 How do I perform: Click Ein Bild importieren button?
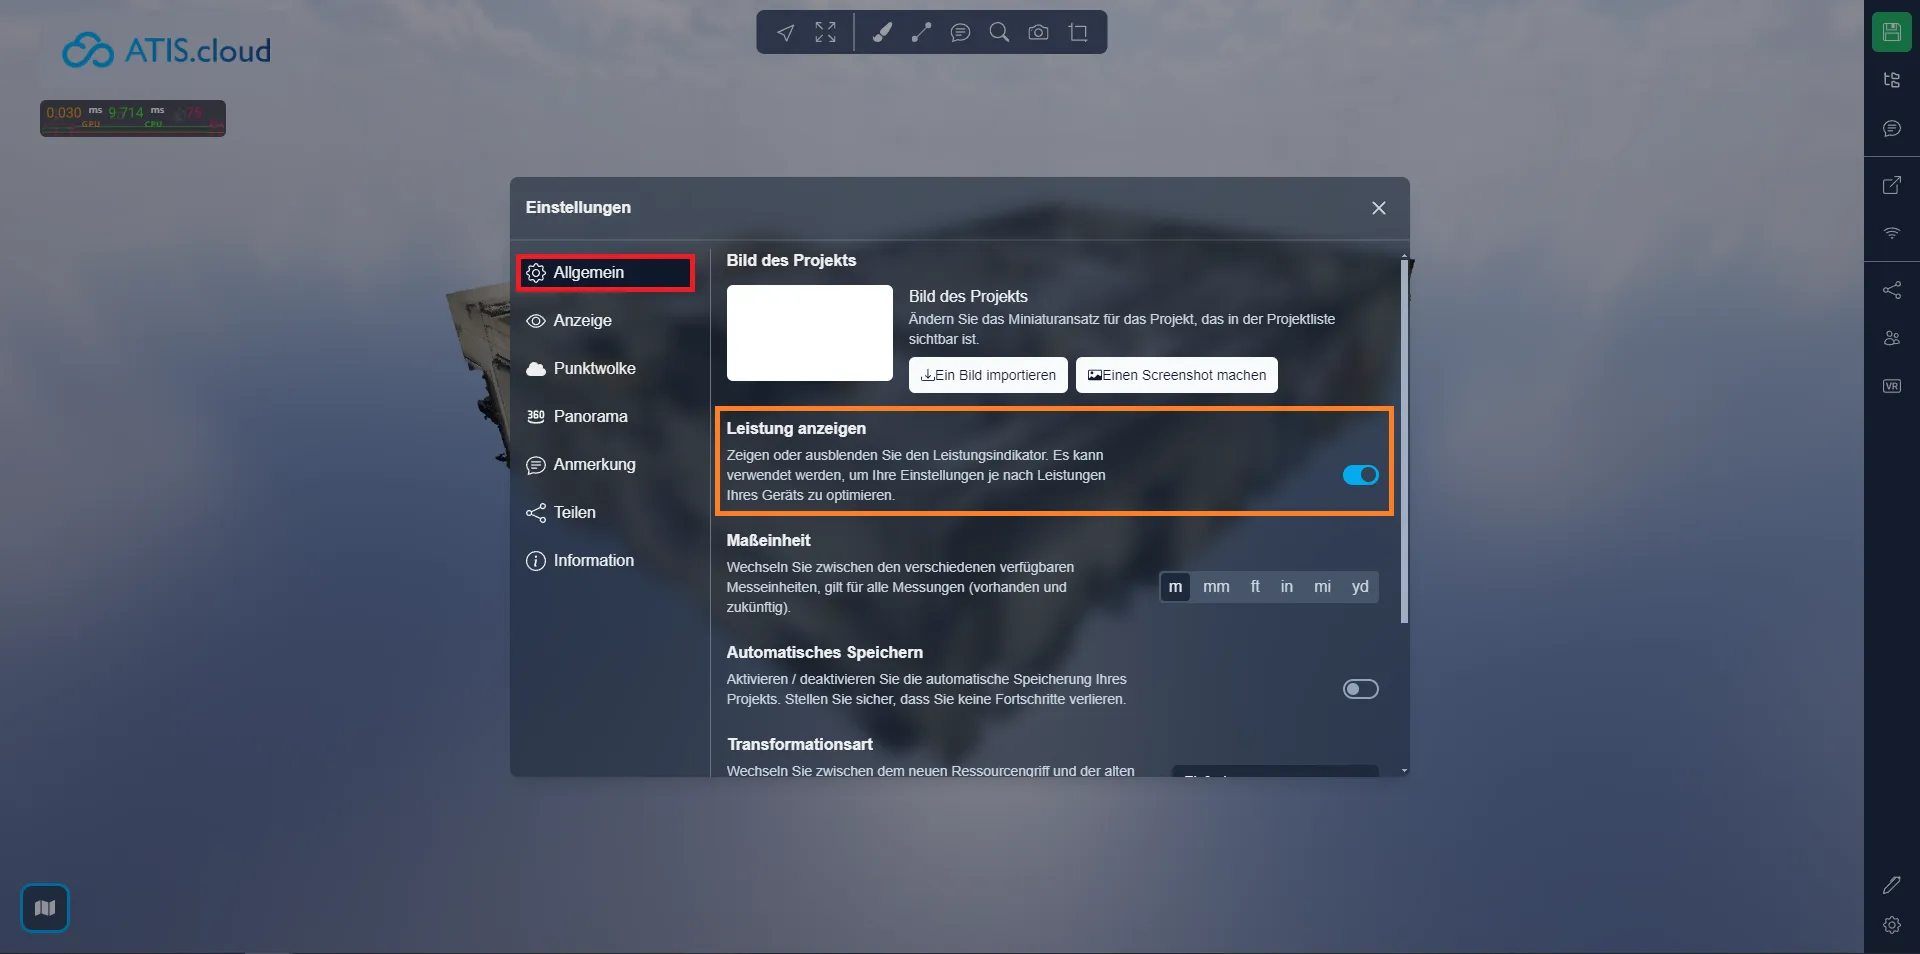[x=988, y=375]
